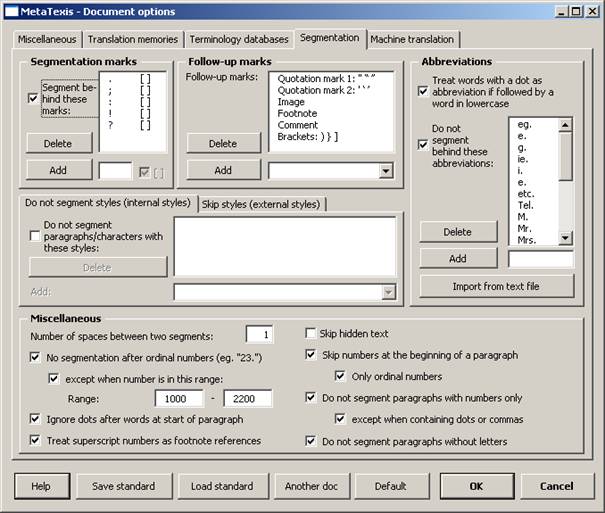Toggle 'Only ordinal numbers' checkbox
The image size is (605, 513).
(340, 376)
